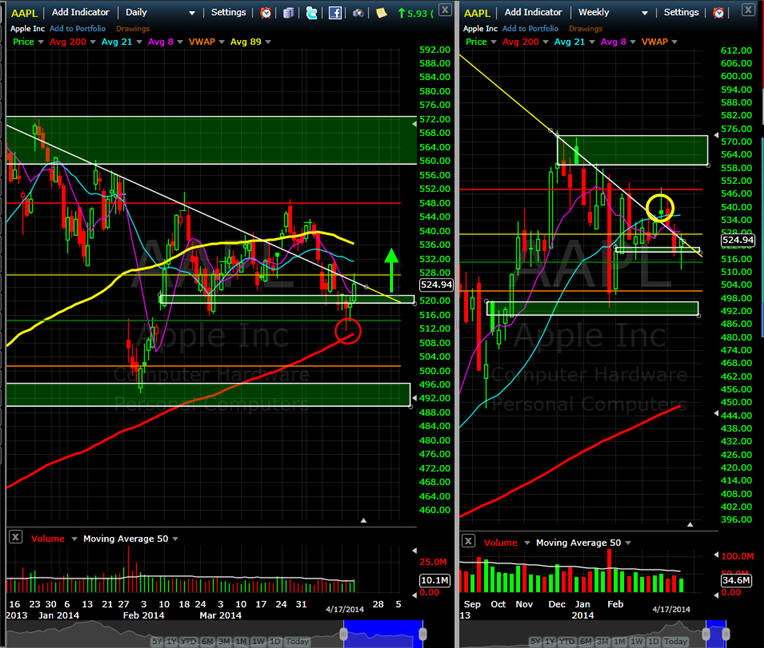Open Volume dropdown in Daily volume pane

75,539
